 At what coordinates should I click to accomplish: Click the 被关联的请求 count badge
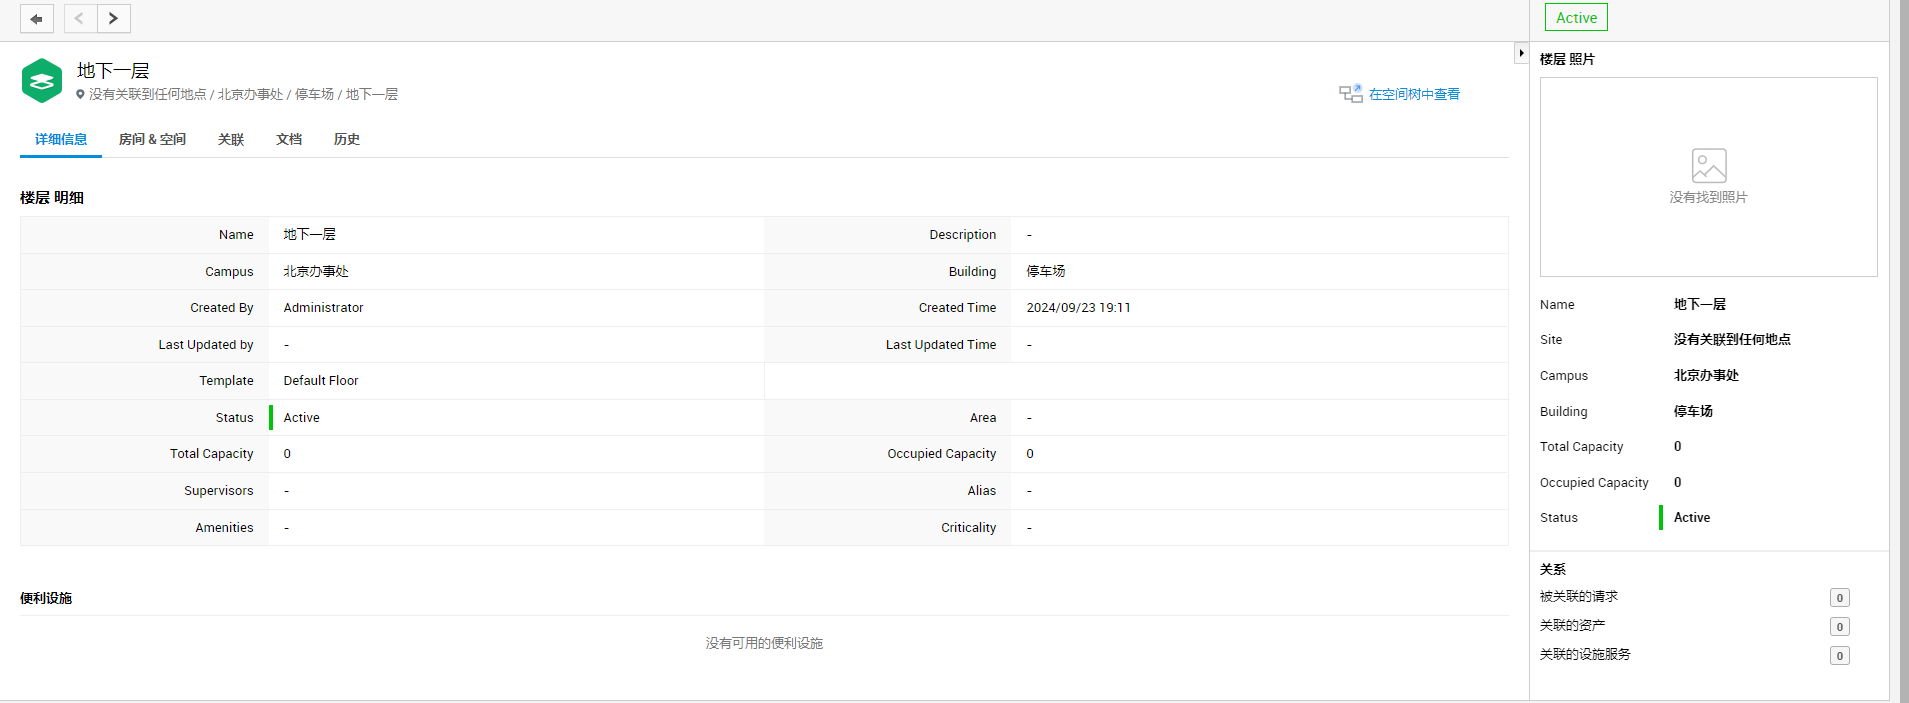[1839, 597]
